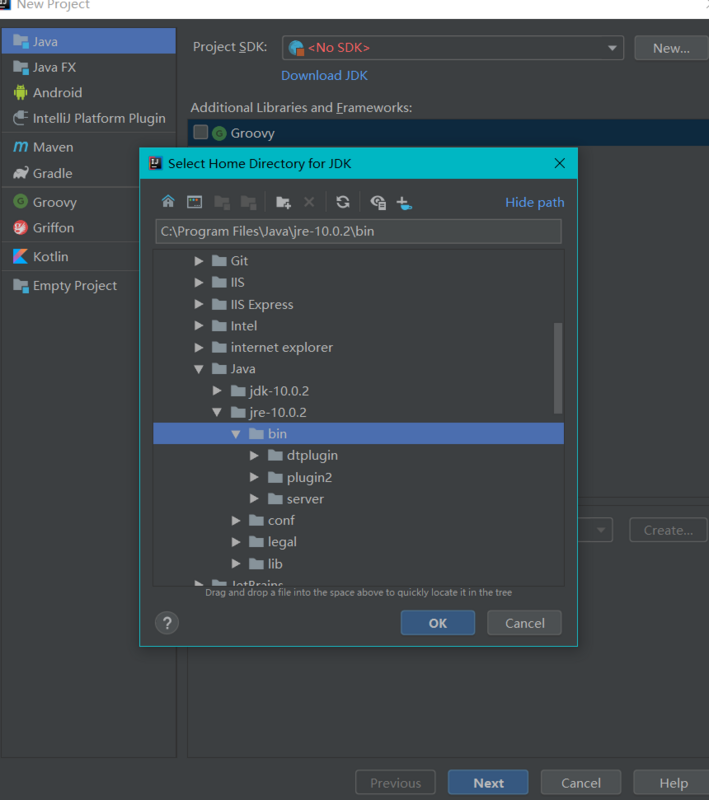Open Help in New Project wizard

tap(673, 783)
